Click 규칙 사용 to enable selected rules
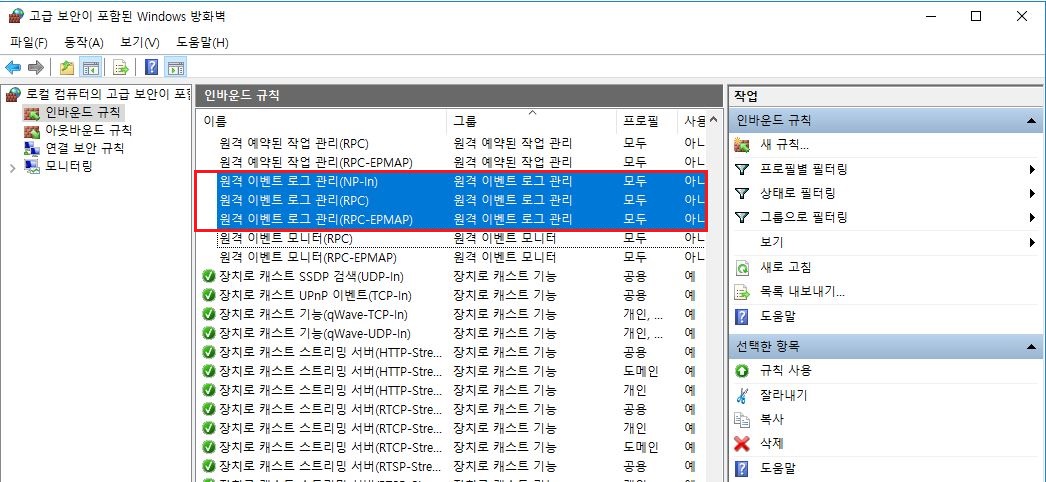 tap(786, 370)
